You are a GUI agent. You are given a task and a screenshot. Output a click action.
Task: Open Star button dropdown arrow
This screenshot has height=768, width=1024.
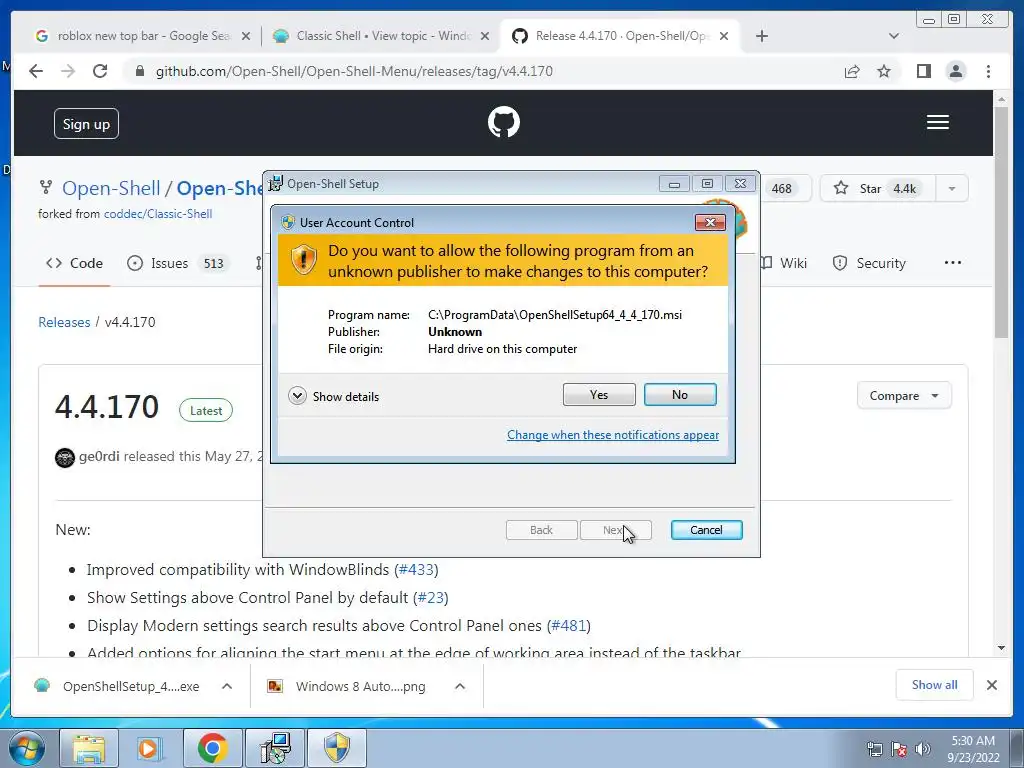point(952,189)
